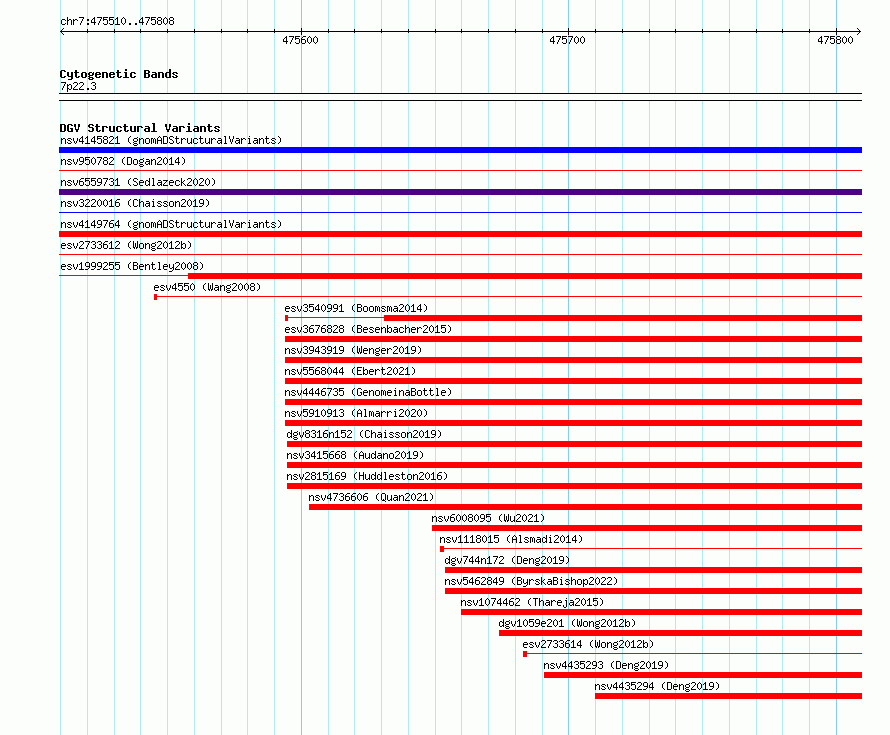Select the blue nsv4145821 variant bar
This screenshot has height=735, width=890.
click(x=460, y=150)
